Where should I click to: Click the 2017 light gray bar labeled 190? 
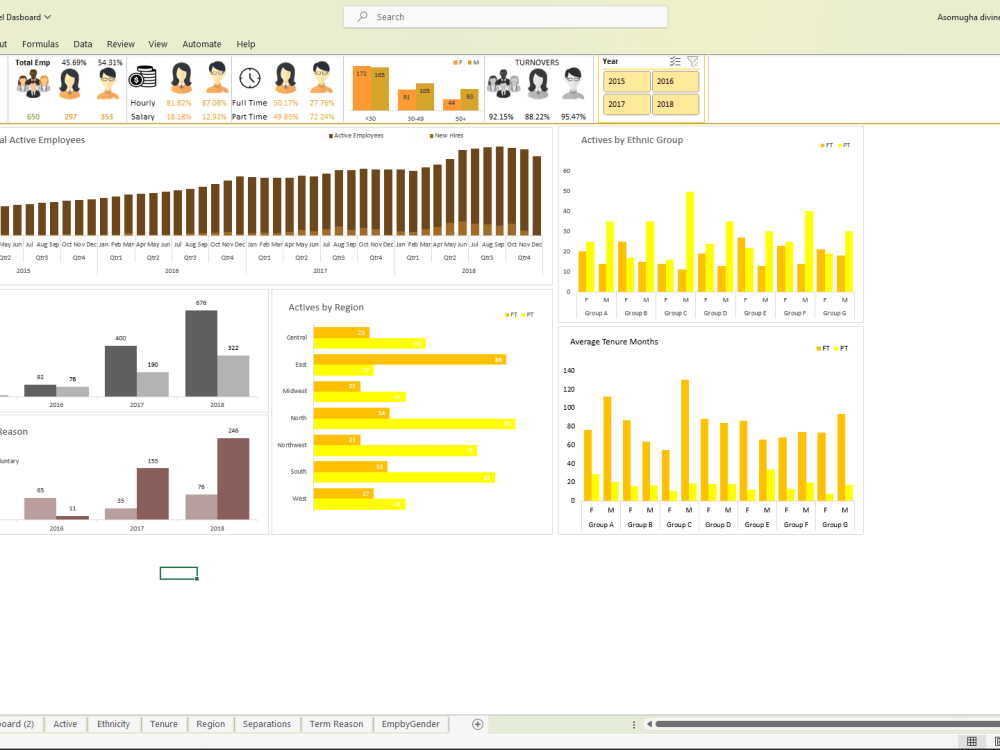153,385
